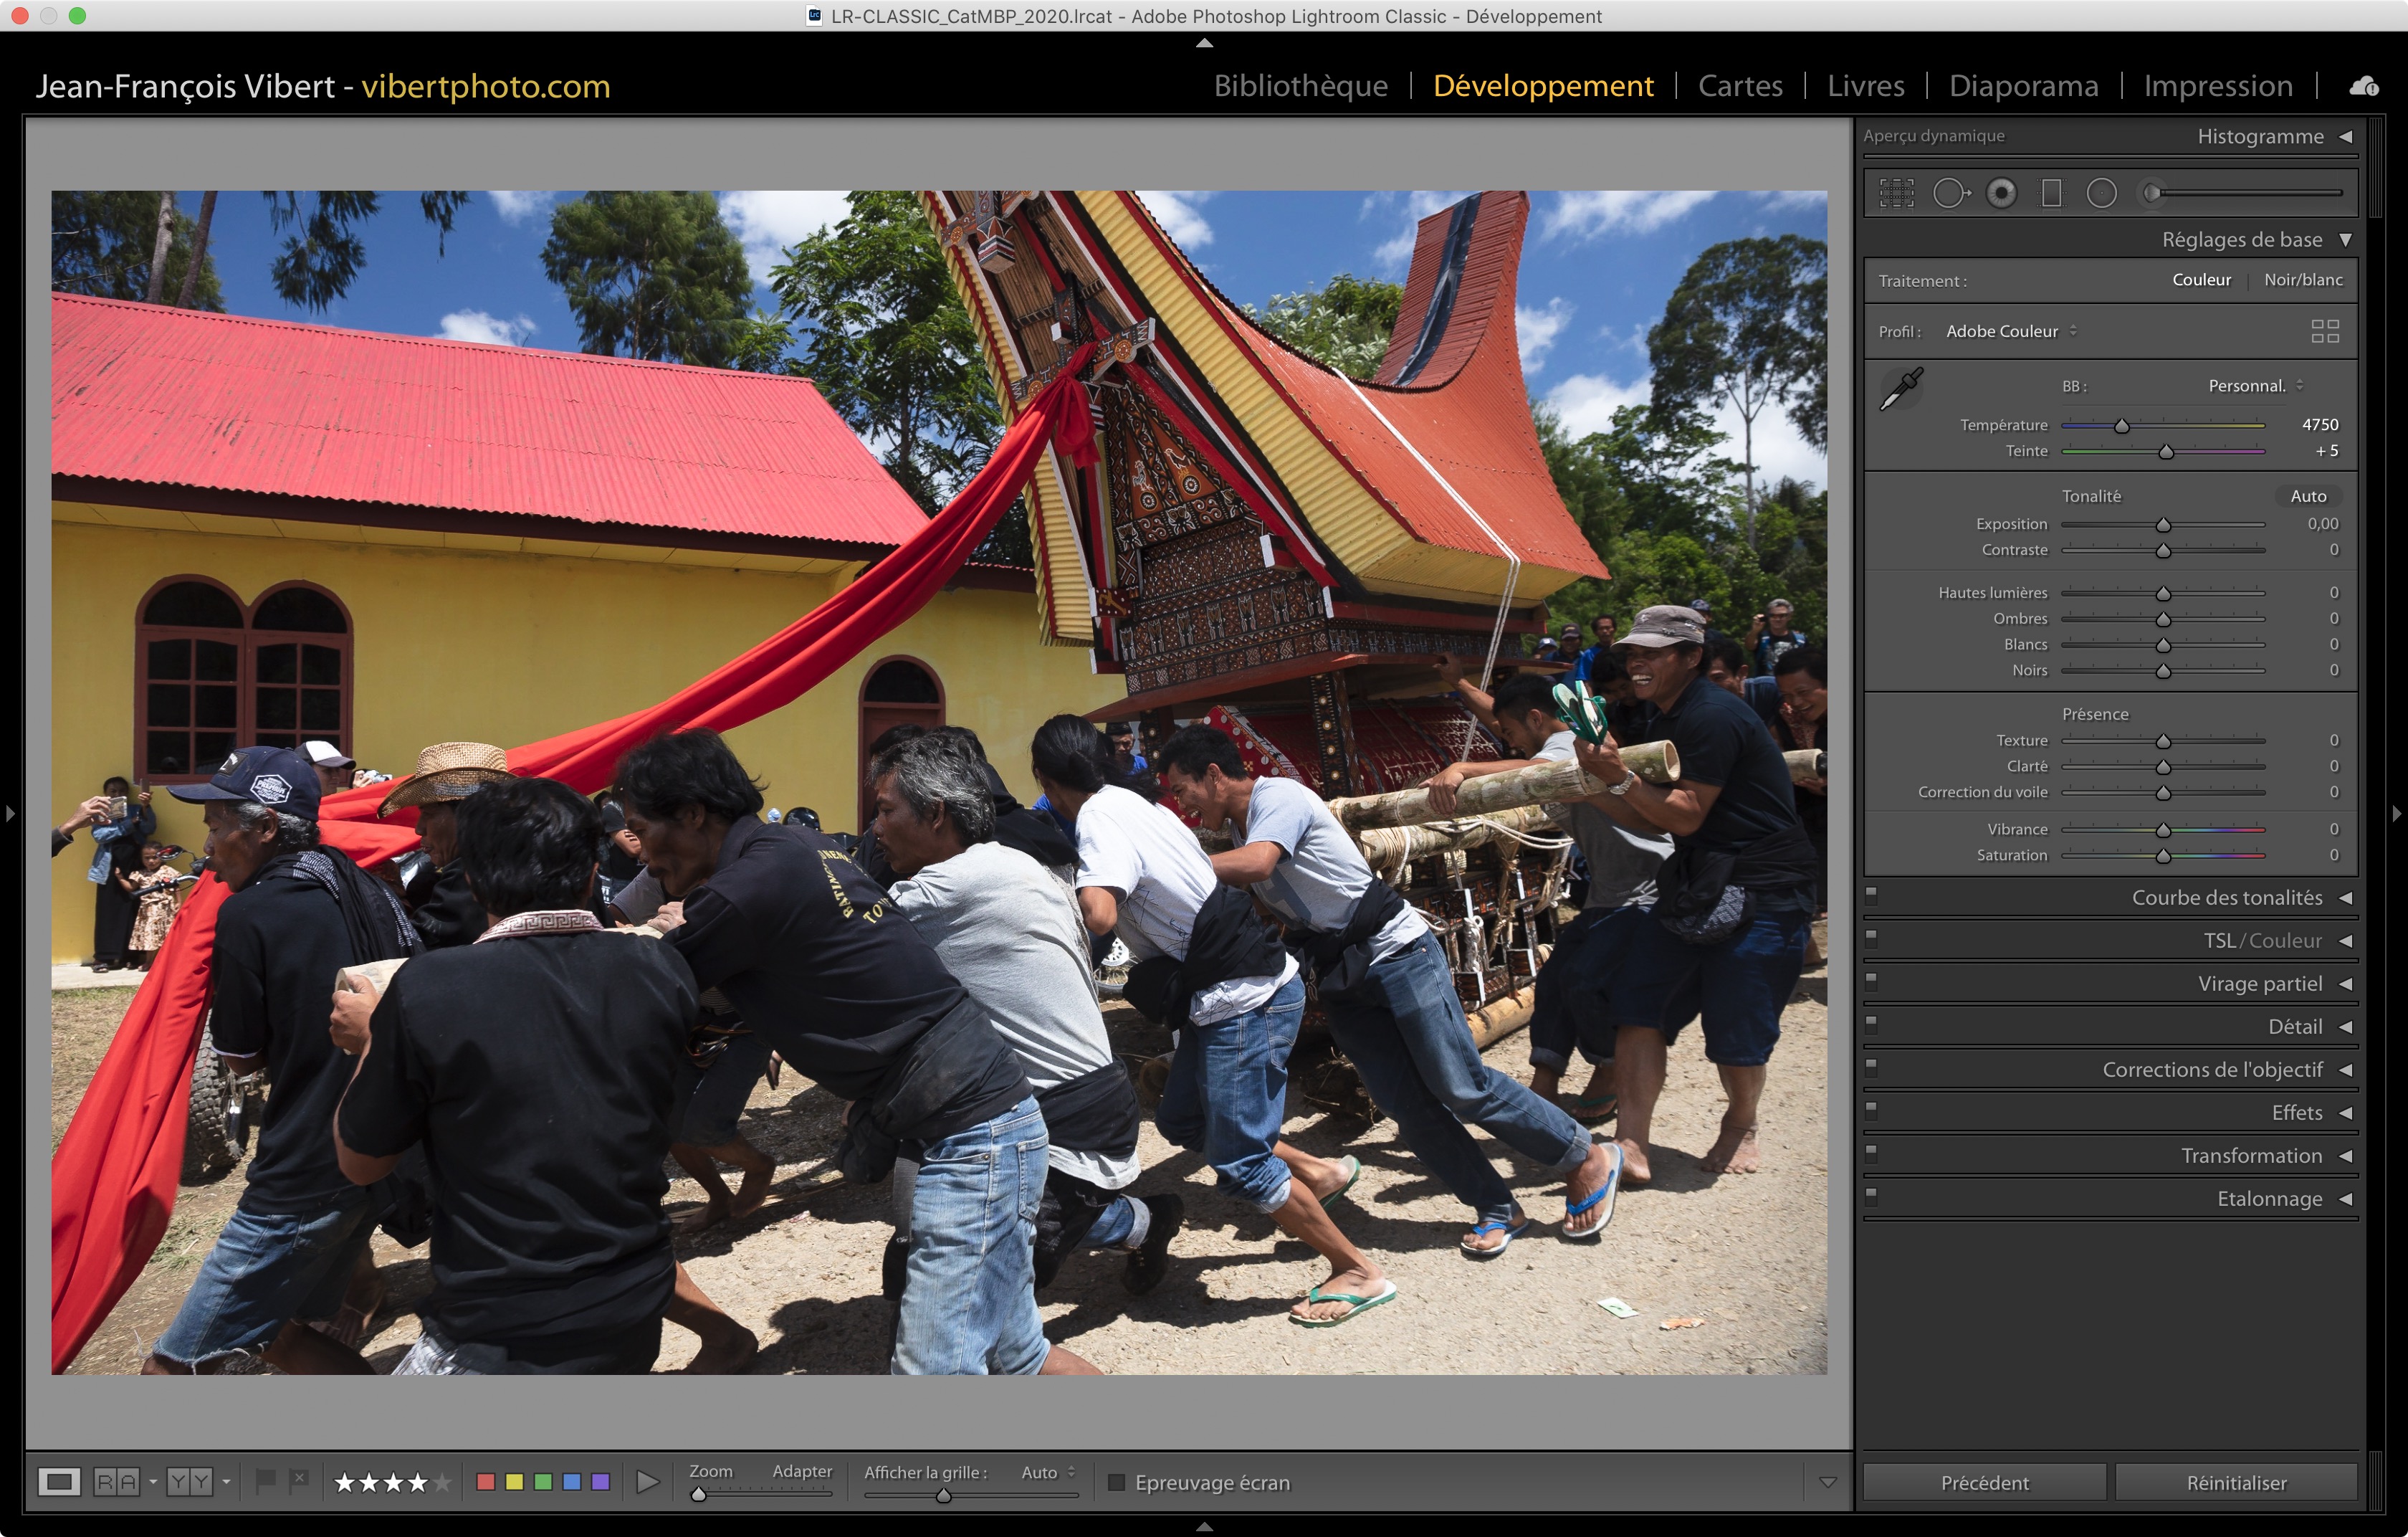
Task: Select the Graduated filter tool
Action: (x=2051, y=193)
